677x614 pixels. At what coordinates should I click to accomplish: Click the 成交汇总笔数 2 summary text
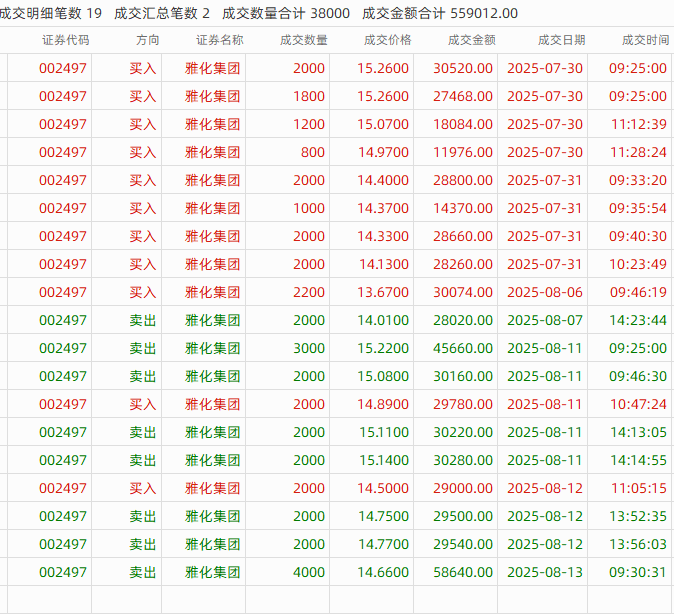point(162,13)
